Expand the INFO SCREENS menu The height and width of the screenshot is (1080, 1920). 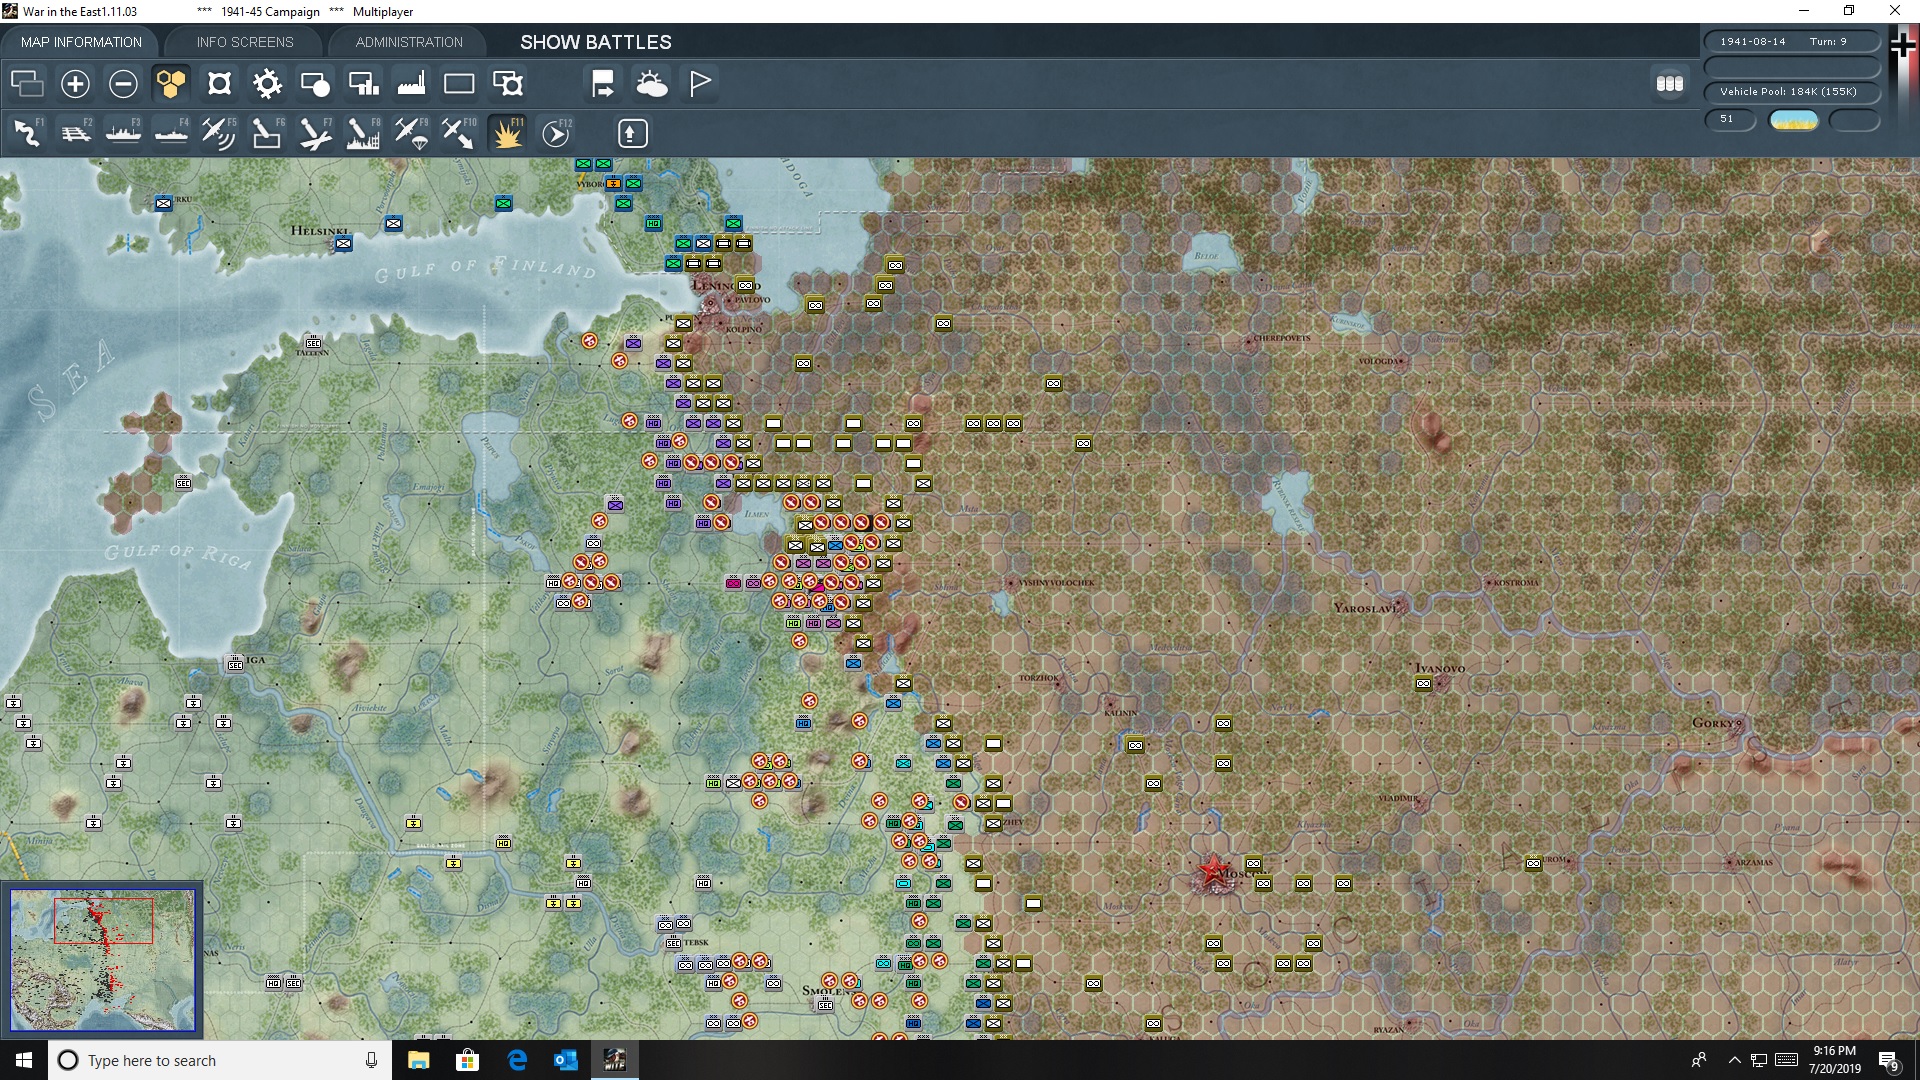click(x=244, y=42)
